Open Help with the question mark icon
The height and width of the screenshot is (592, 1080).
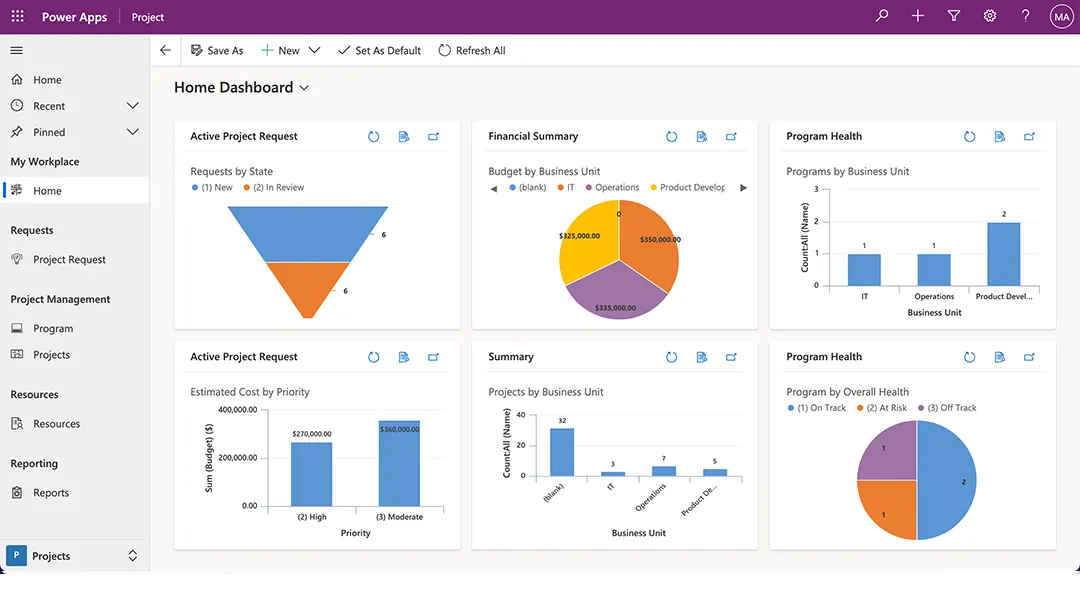pyautogui.click(x=1025, y=16)
